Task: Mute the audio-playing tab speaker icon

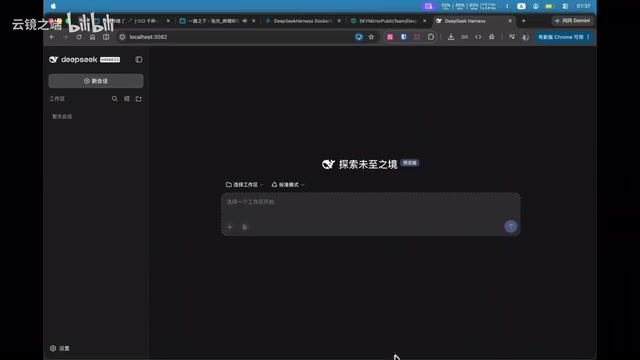Action: 244,21
